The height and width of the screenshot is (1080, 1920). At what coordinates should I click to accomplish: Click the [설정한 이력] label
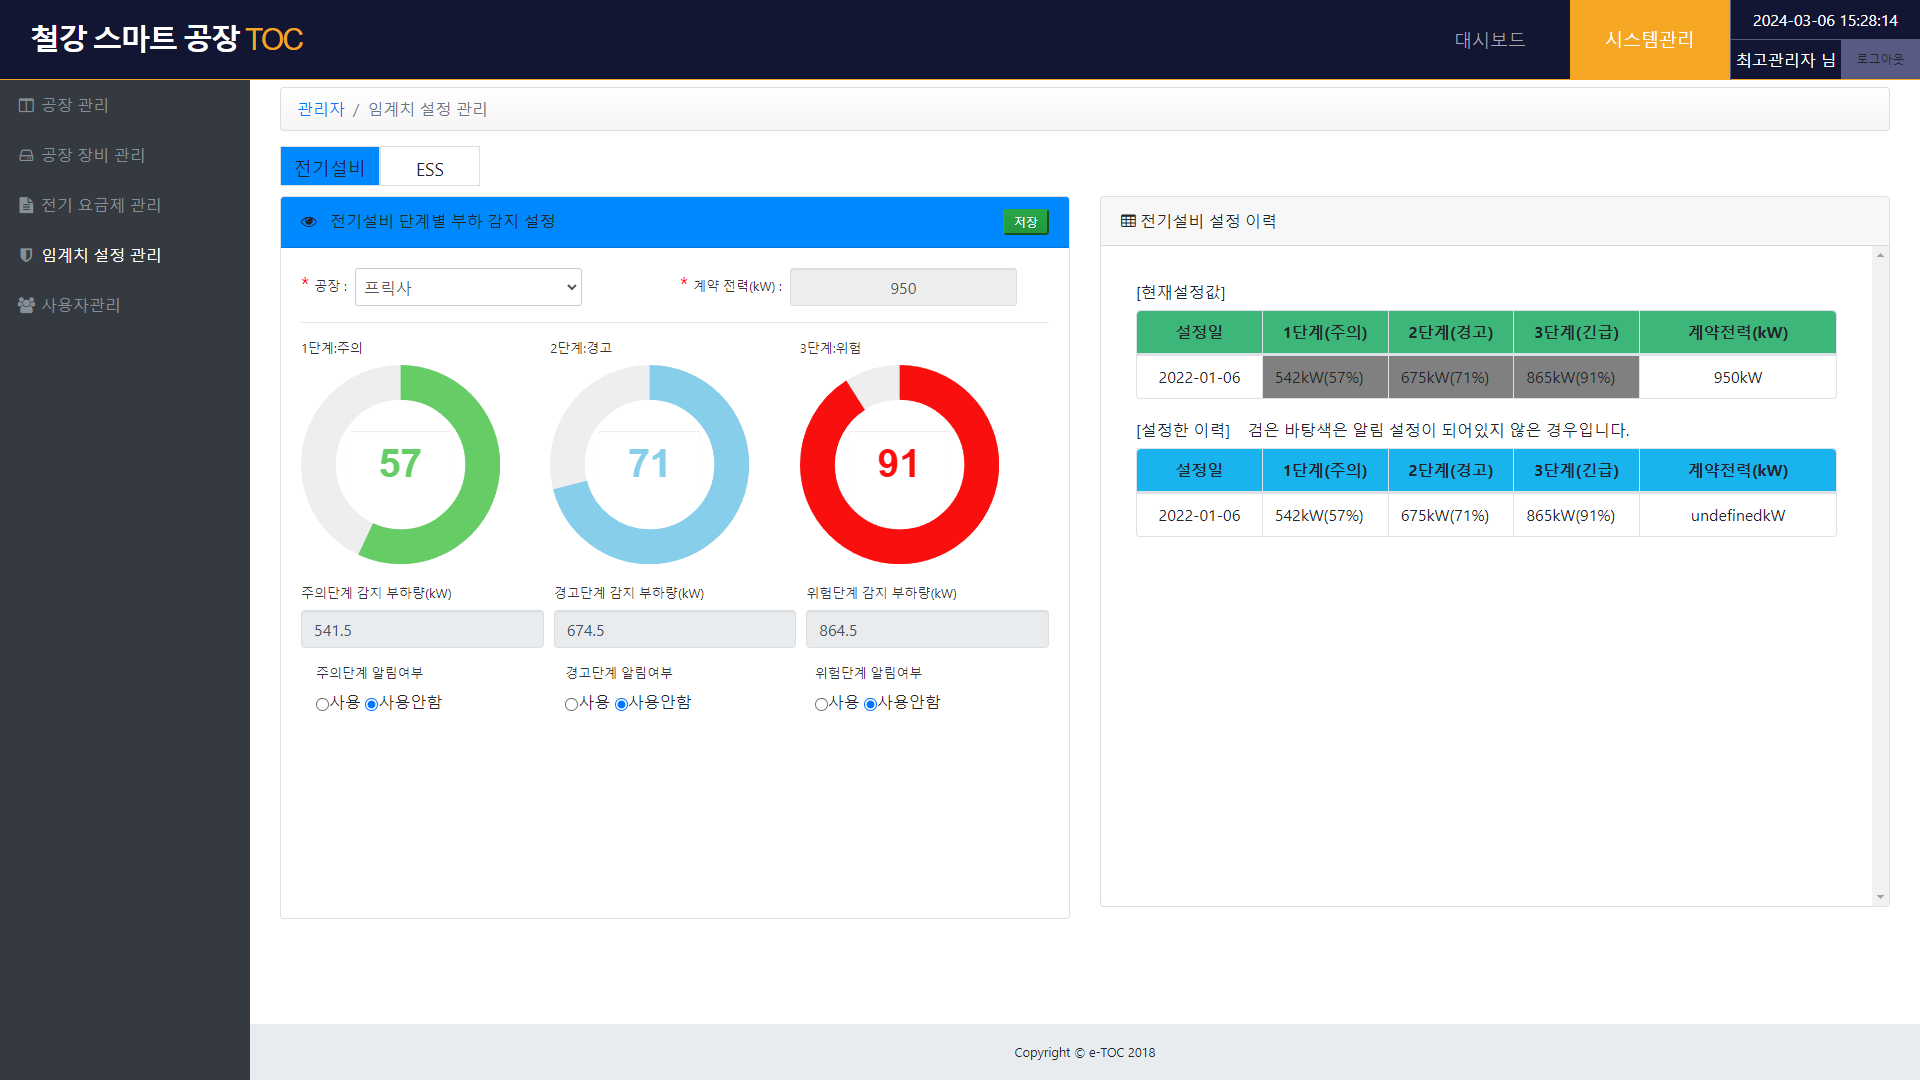[x=1183, y=430]
